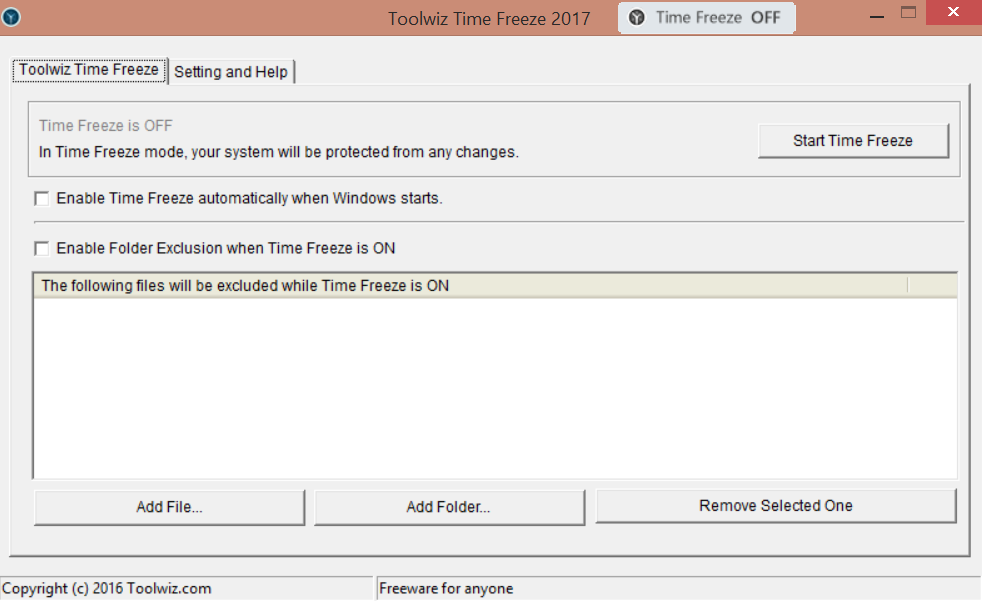982x601 pixels.
Task: Click the Toolwiz Time Freeze 2017 window title
Action: click(489, 19)
